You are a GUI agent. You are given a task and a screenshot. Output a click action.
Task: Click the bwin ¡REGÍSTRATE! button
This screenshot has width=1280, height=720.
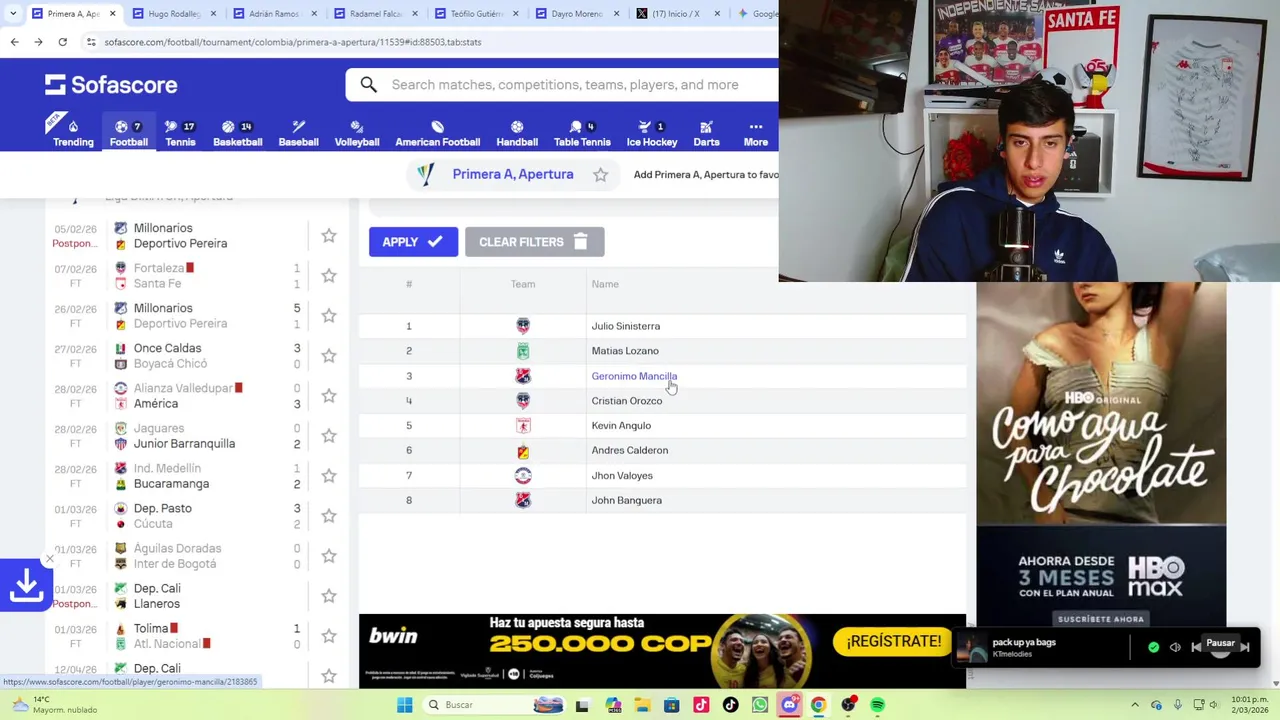[893, 641]
